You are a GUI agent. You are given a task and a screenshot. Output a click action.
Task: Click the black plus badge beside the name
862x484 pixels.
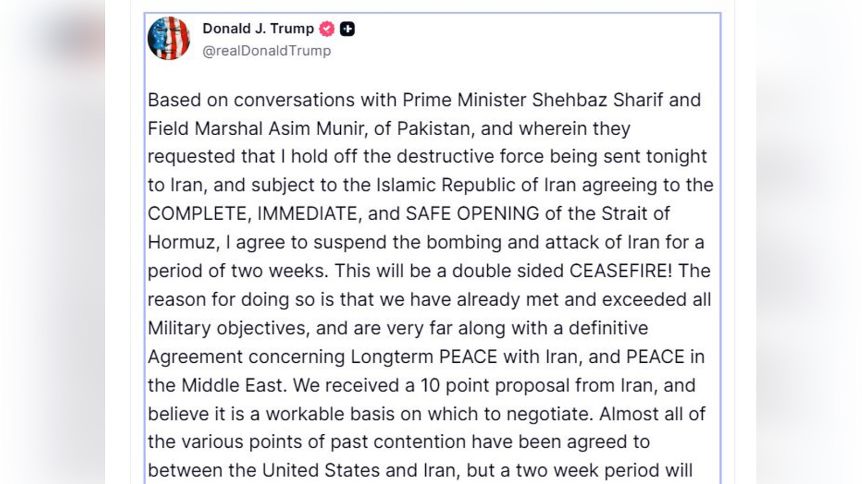coord(347,29)
